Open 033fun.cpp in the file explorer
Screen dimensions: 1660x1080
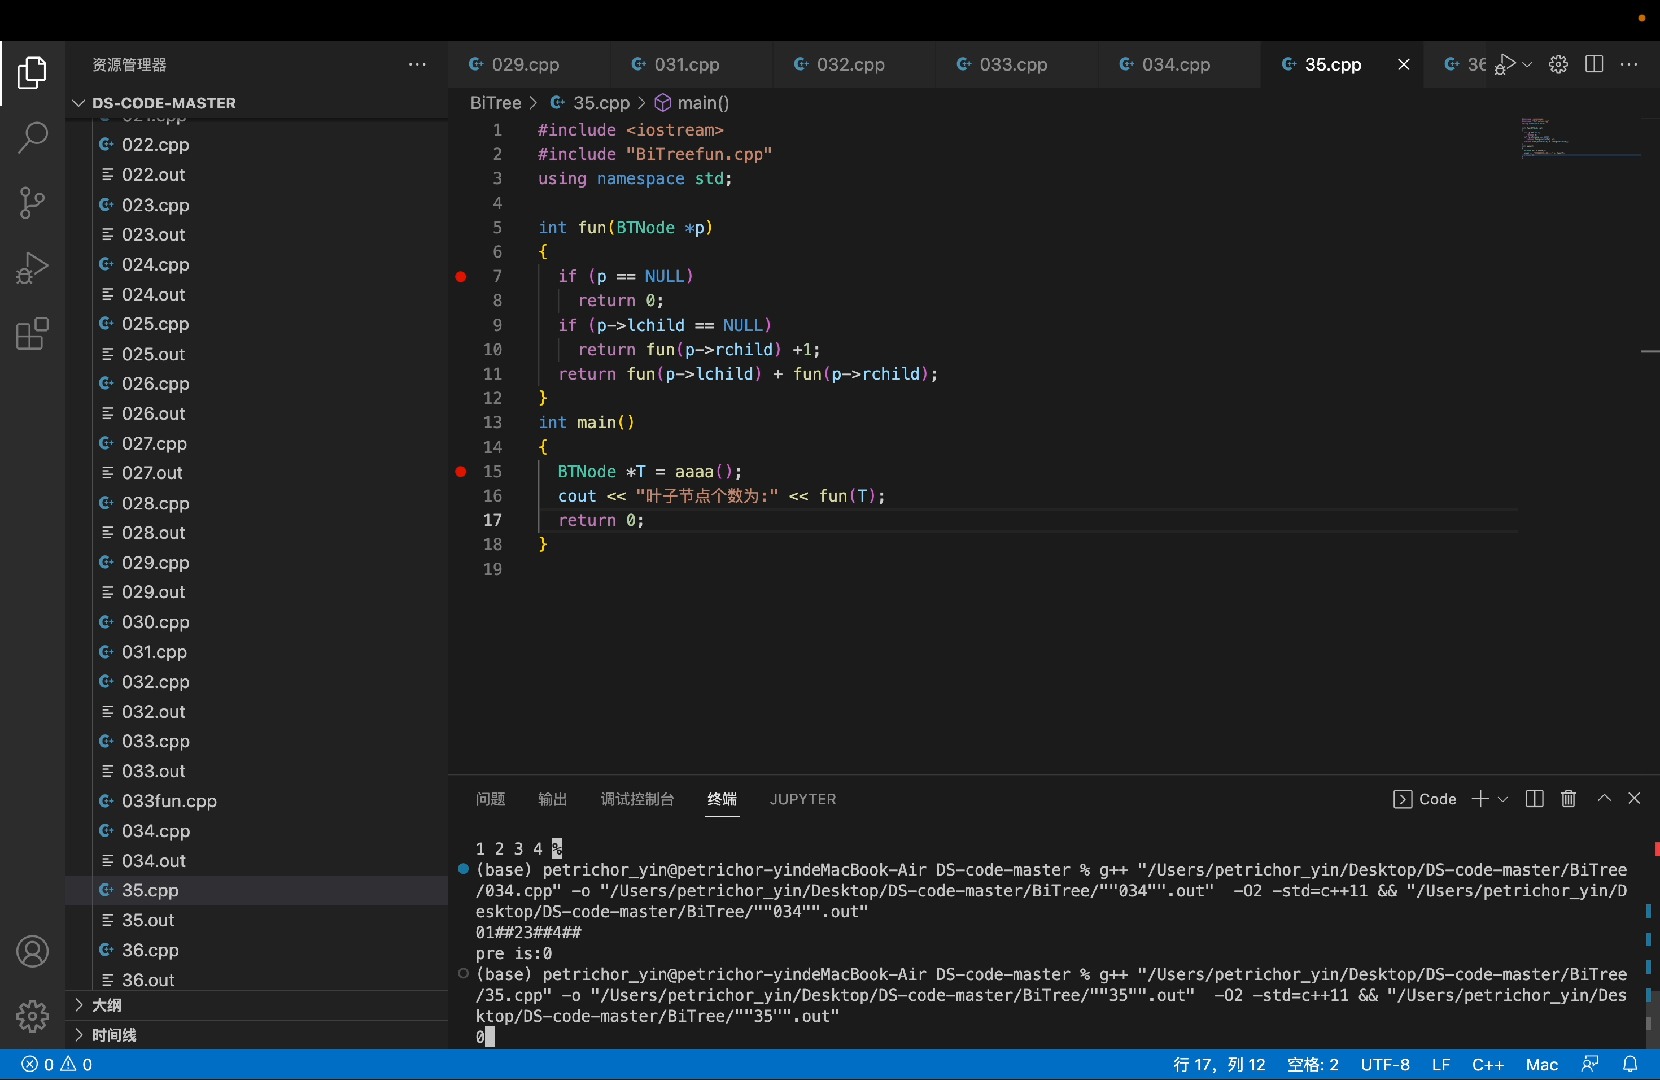click(257, 801)
